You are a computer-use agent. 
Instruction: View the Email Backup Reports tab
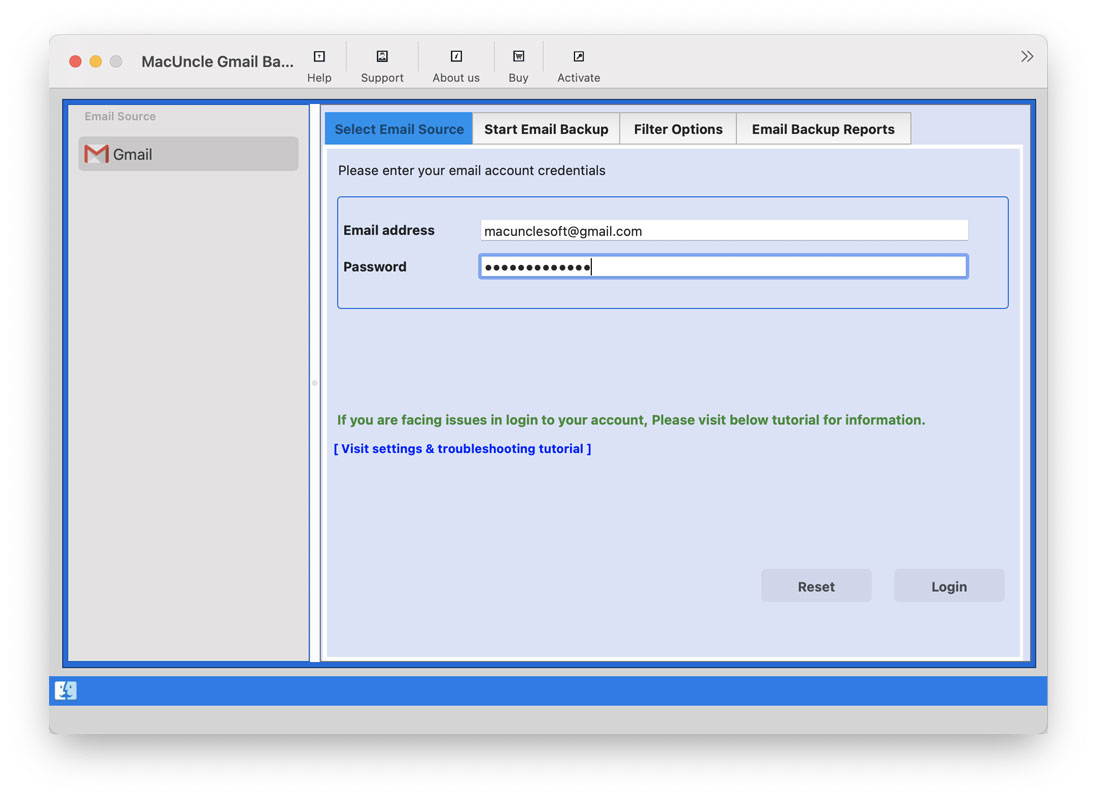(823, 128)
